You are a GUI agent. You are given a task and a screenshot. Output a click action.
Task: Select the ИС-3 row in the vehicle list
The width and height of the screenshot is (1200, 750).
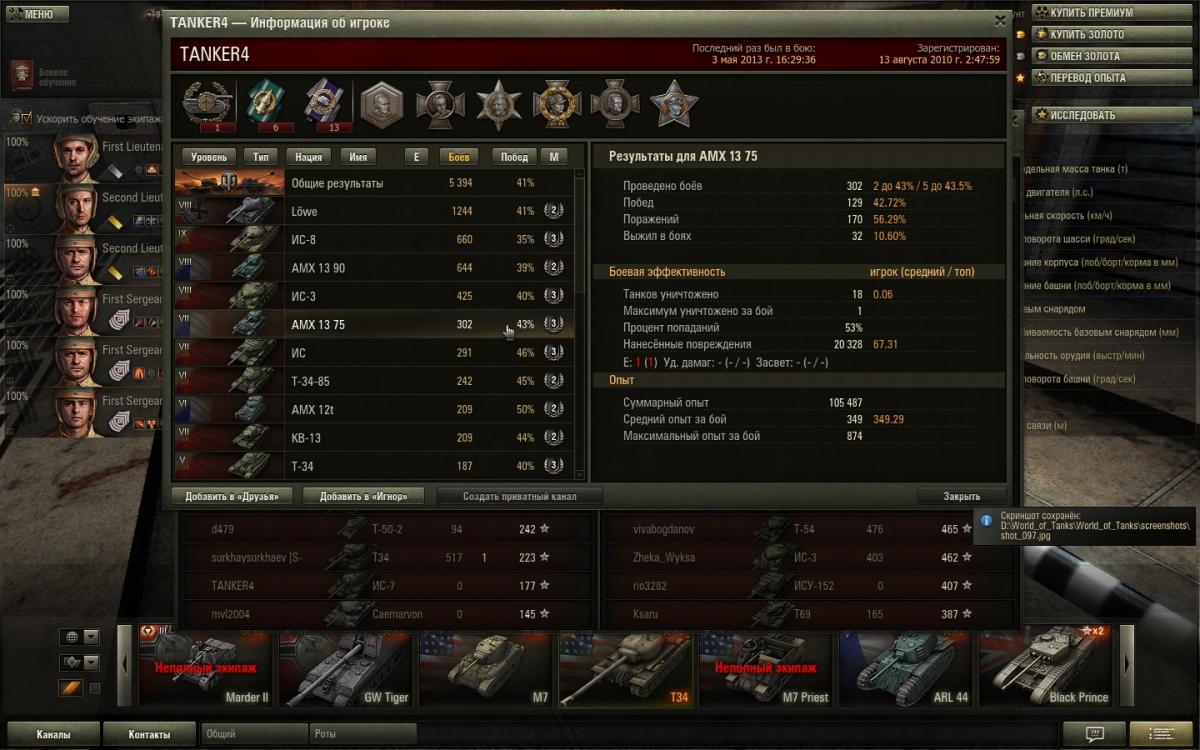tap(374, 296)
